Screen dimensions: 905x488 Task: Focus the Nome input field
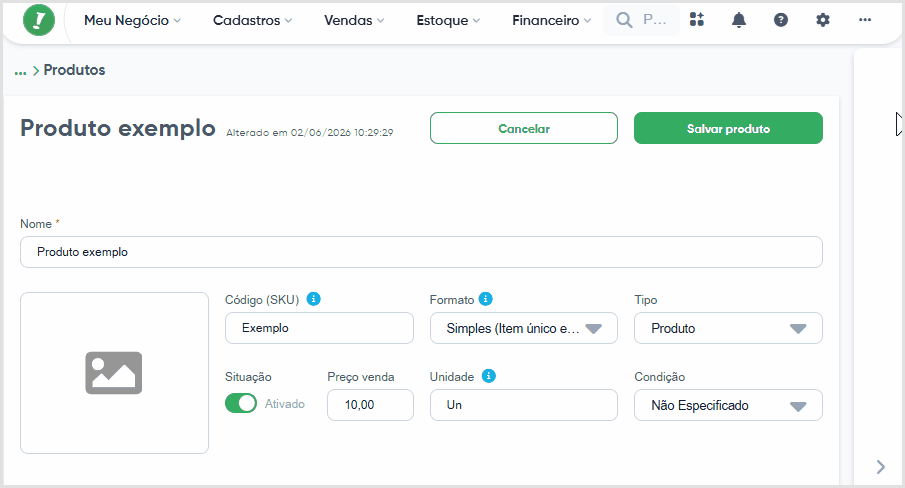(421, 252)
